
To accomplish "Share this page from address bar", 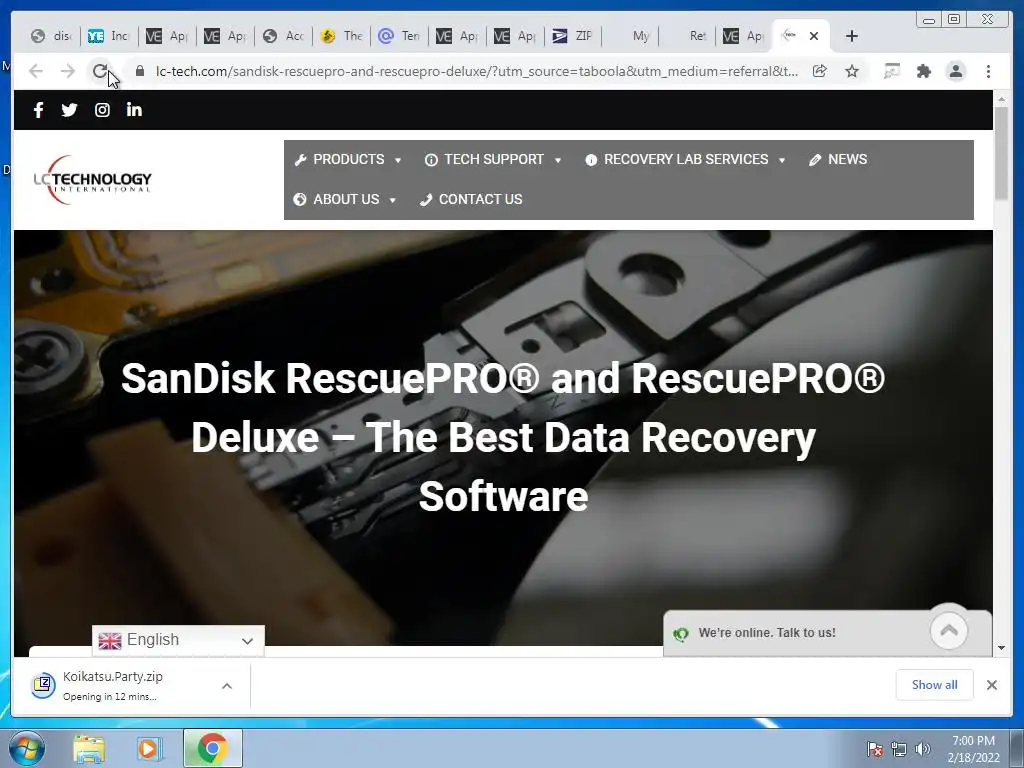I will (x=820, y=71).
